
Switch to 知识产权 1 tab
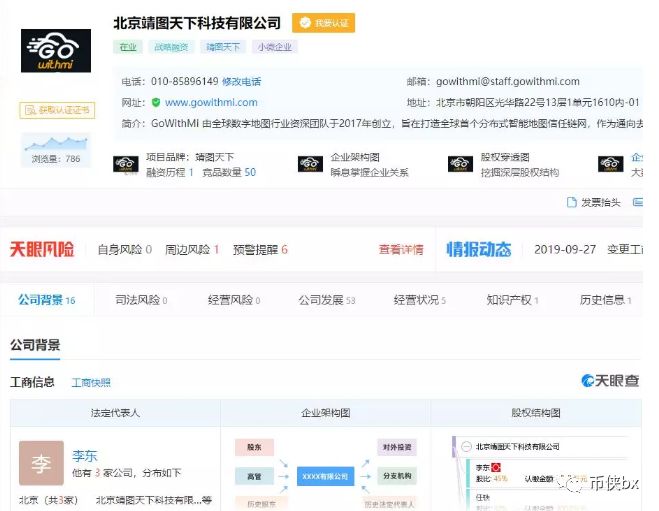click(x=512, y=300)
